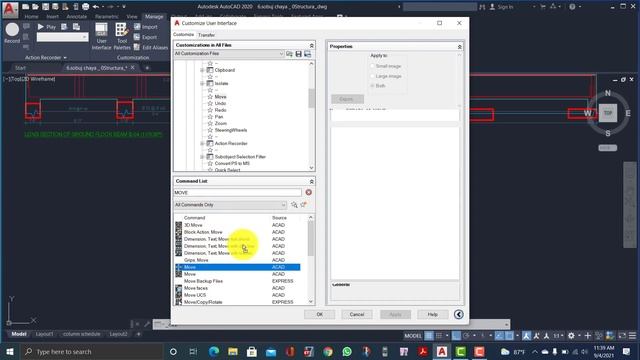Click Sign In in title bar

[x=501, y=7]
